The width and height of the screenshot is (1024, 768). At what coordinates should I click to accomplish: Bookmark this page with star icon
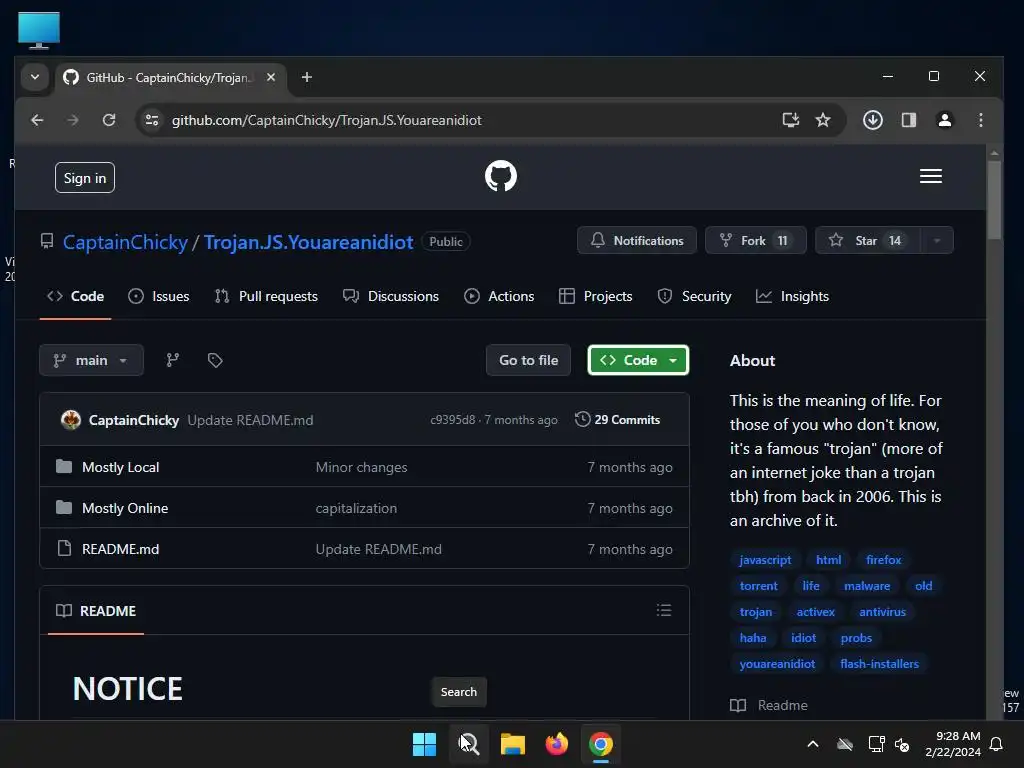pyautogui.click(x=823, y=120)
